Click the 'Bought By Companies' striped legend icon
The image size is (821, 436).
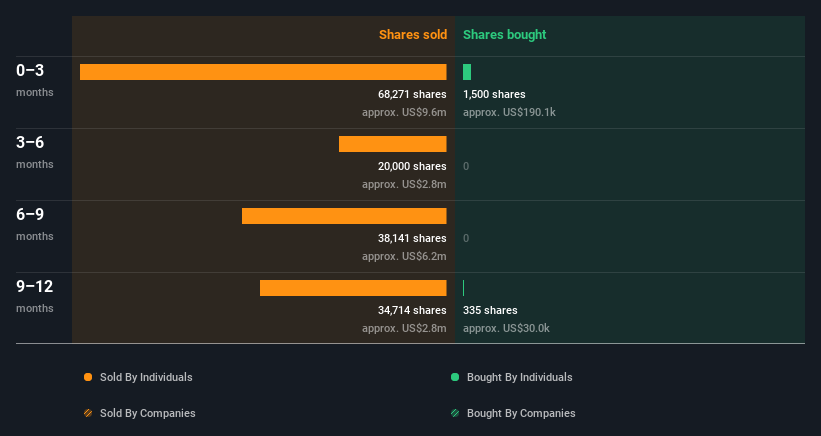click(x=455, y=413)
